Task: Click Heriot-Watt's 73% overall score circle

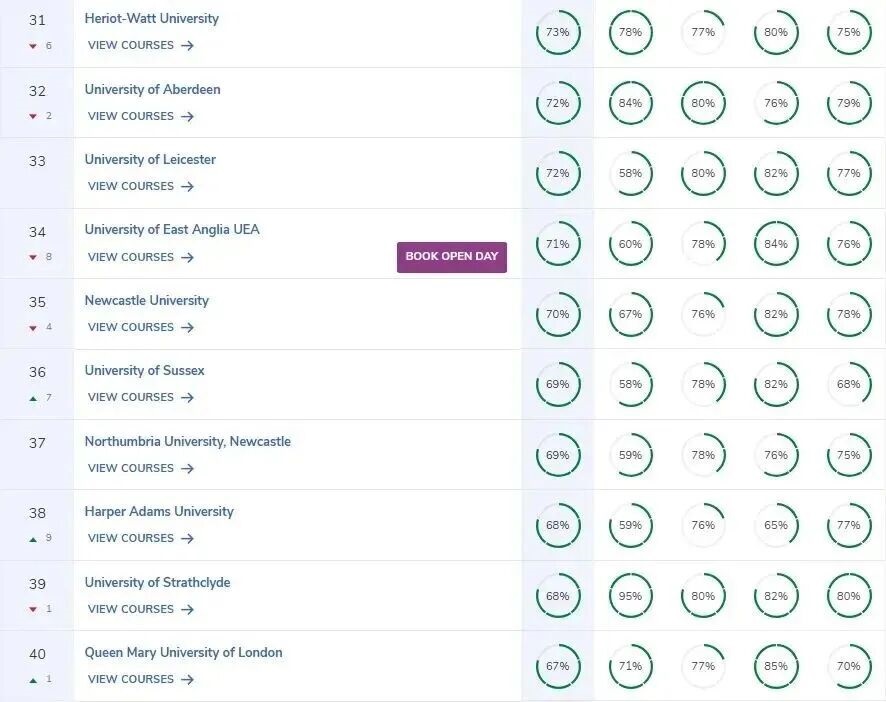Action: click(558, 32)
